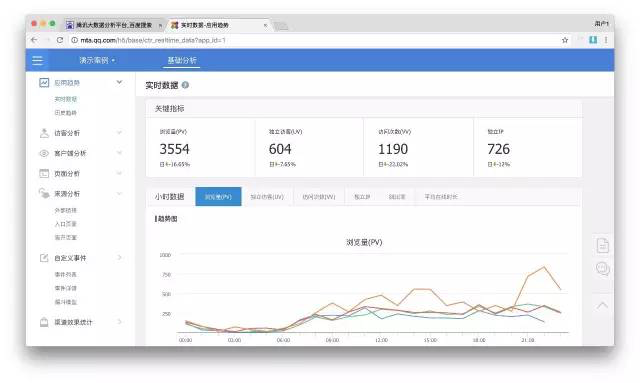640x383 pixels.
Task: Click the 3554 page views value
Action: tap(174, 149)
